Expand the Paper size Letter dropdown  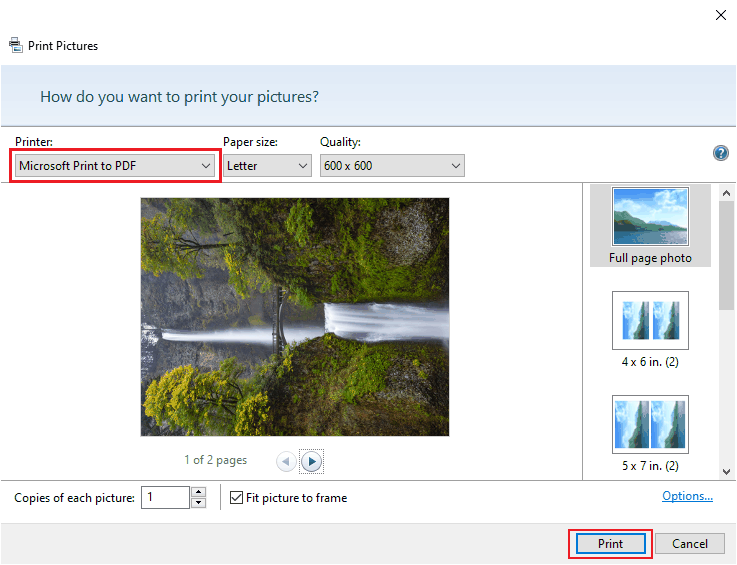click(x=267, y=166)
